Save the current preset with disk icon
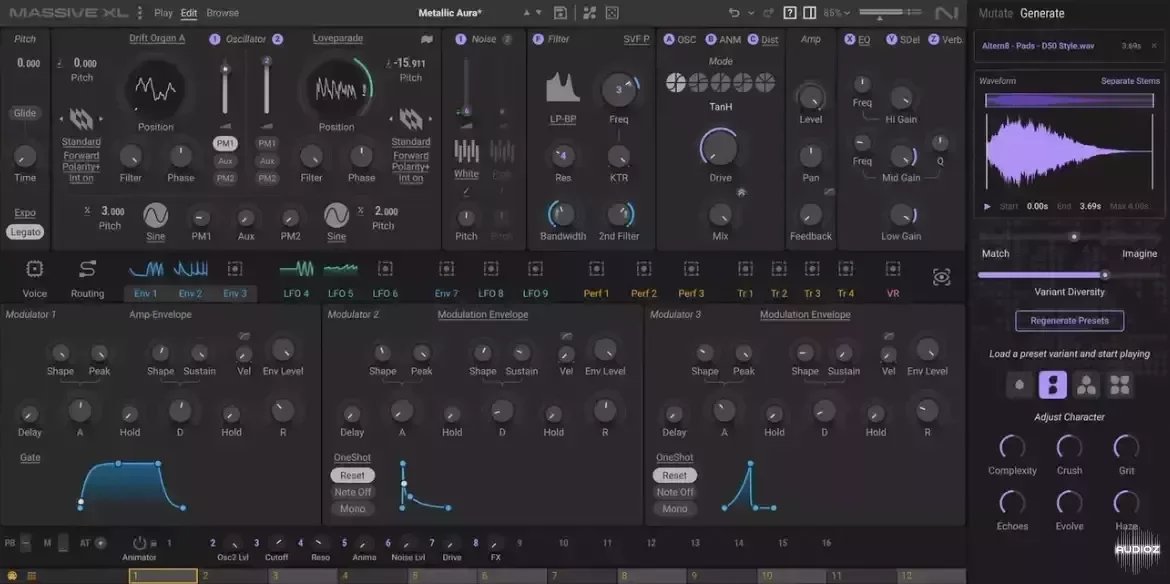1170x584 pixels. pyautogui.click(x=560, y=13)
